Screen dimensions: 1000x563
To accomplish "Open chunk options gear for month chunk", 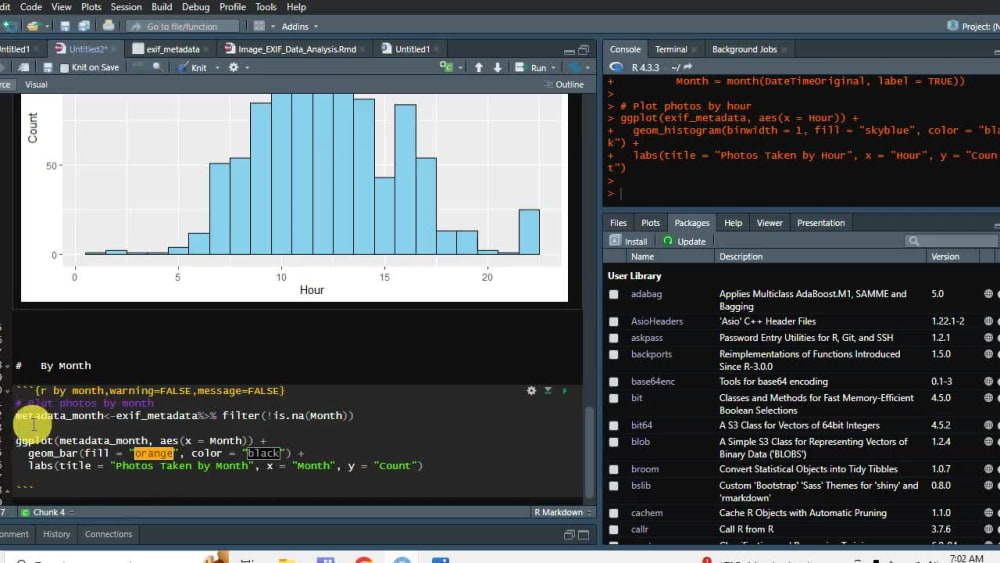I will (531, 390).
